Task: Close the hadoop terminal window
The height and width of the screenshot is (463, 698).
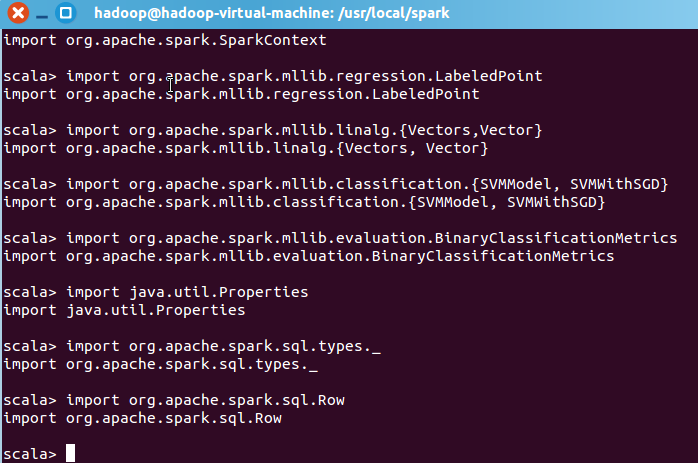Action: coord(14,14)
